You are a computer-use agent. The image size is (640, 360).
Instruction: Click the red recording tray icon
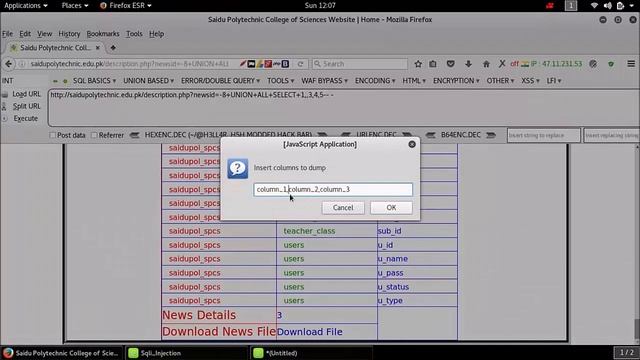[x=550, y=6]
